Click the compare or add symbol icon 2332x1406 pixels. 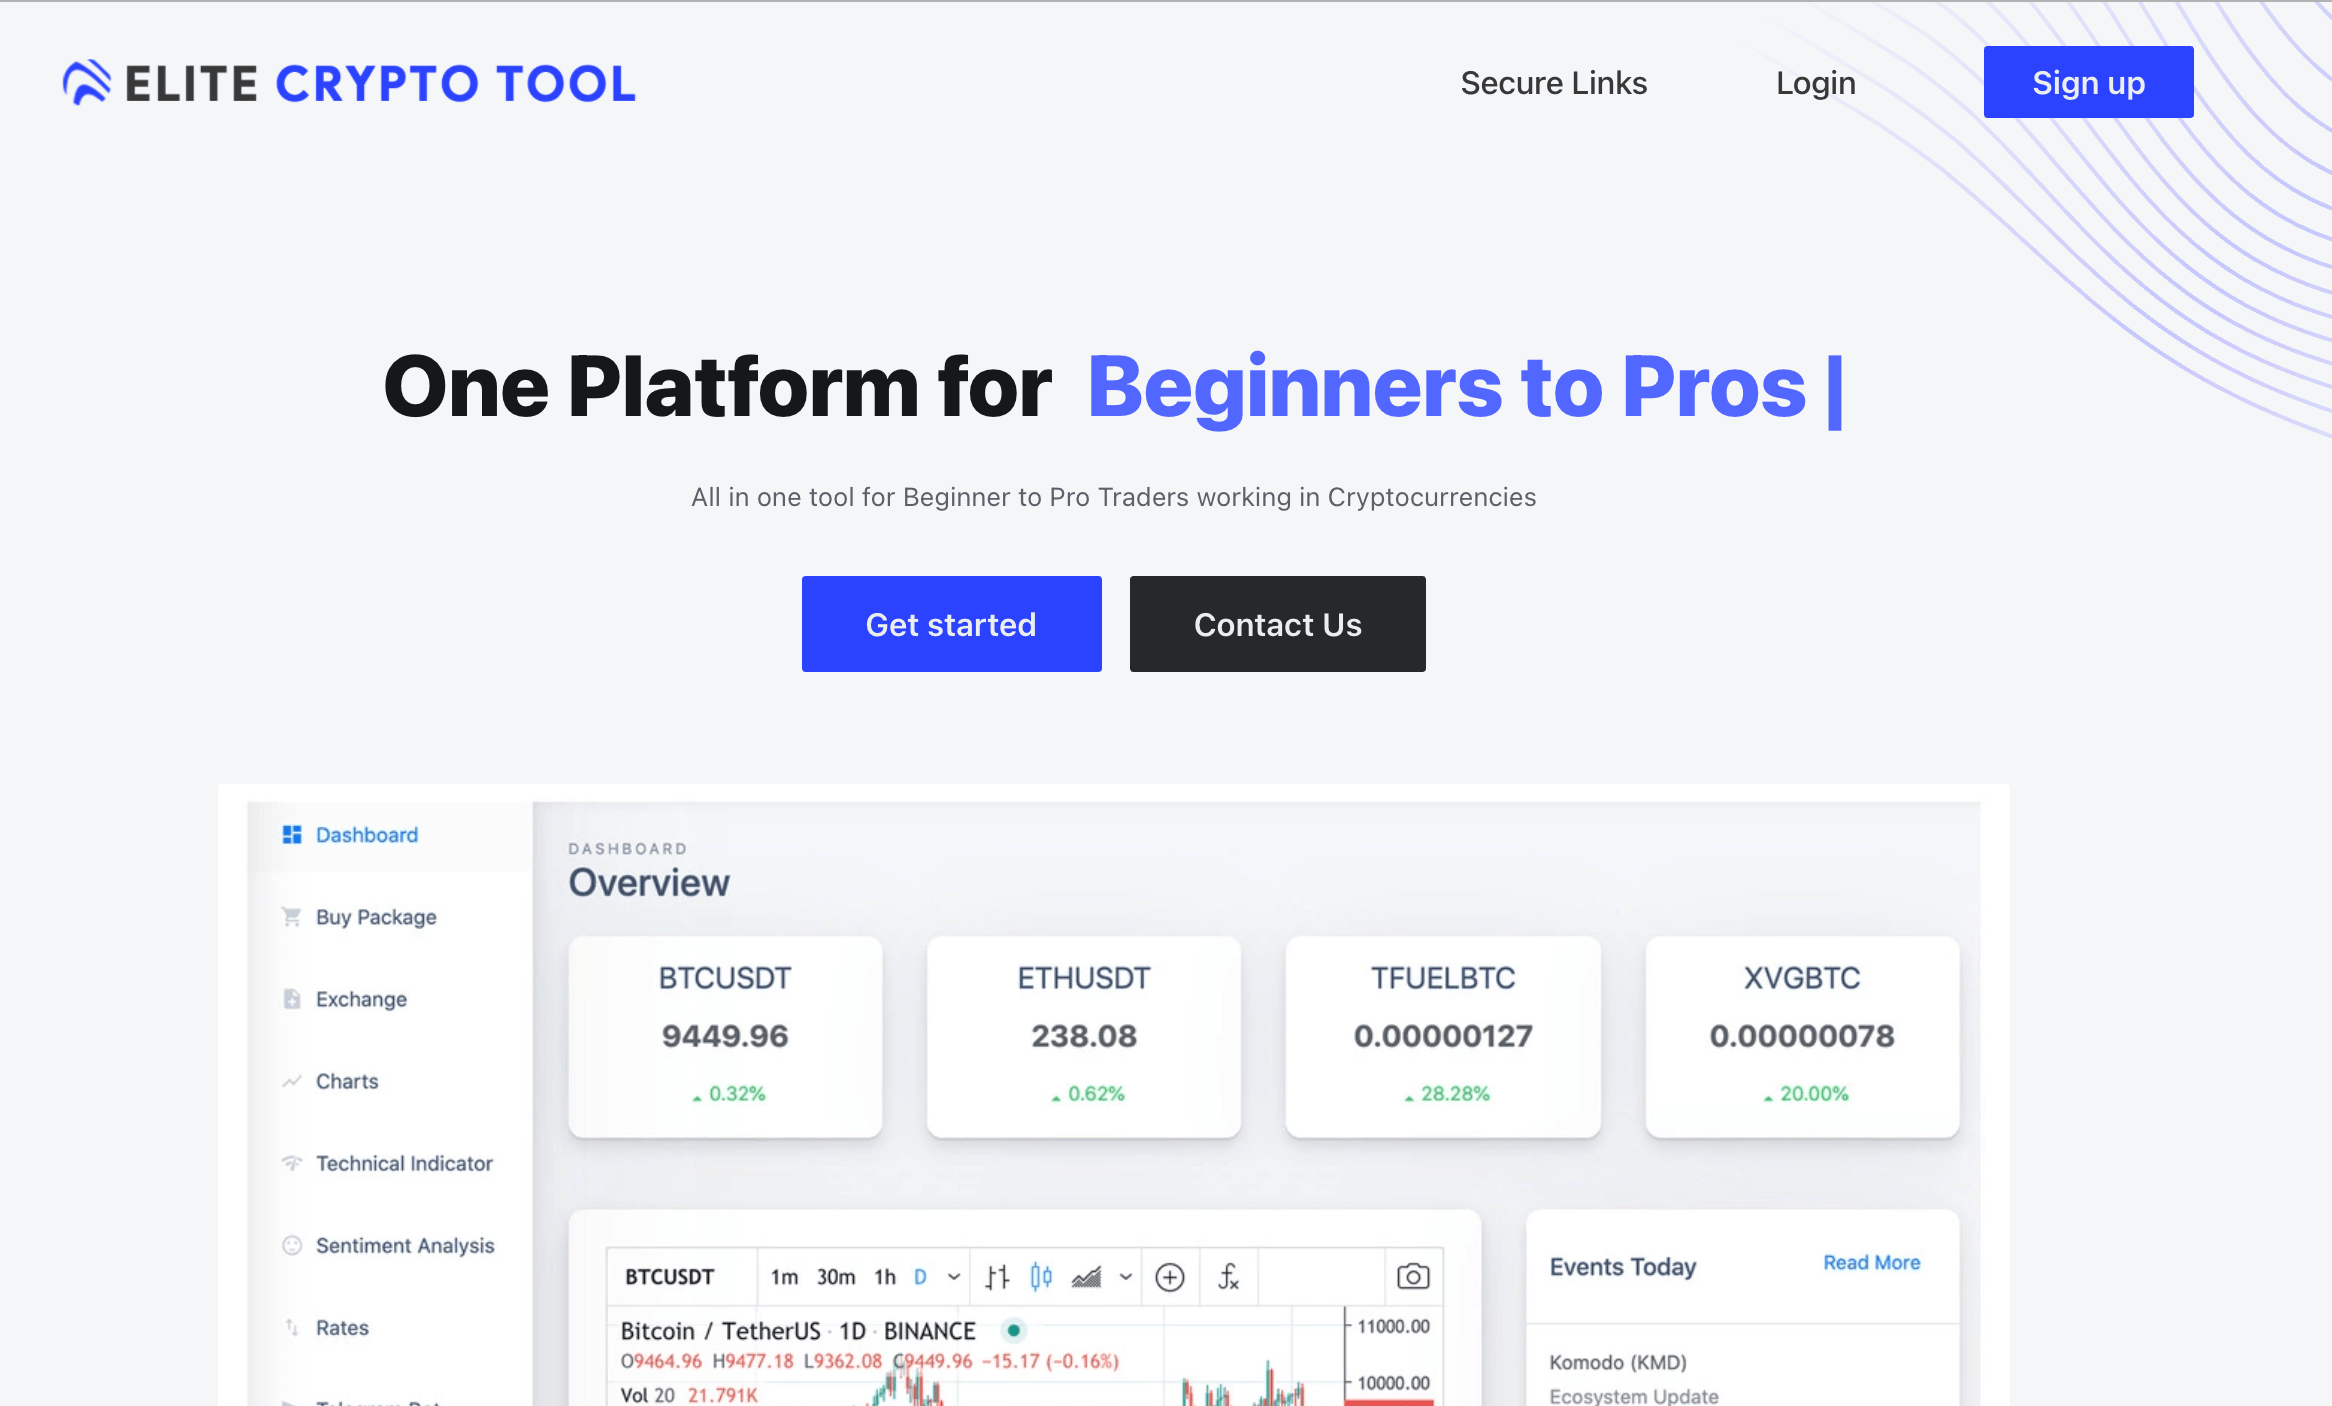coord(1170,1277)
